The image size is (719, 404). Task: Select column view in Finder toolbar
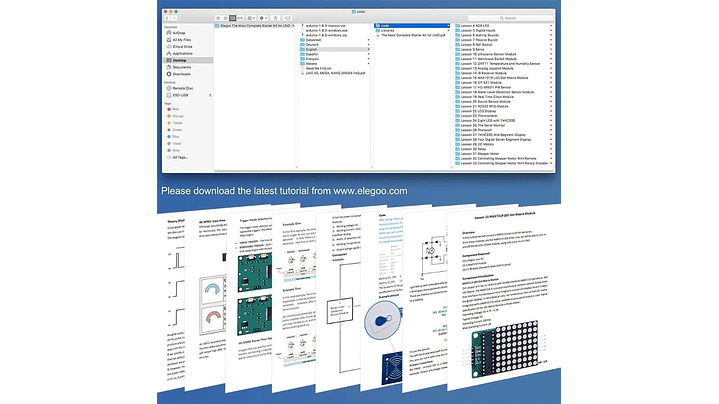tap(232, 18)
